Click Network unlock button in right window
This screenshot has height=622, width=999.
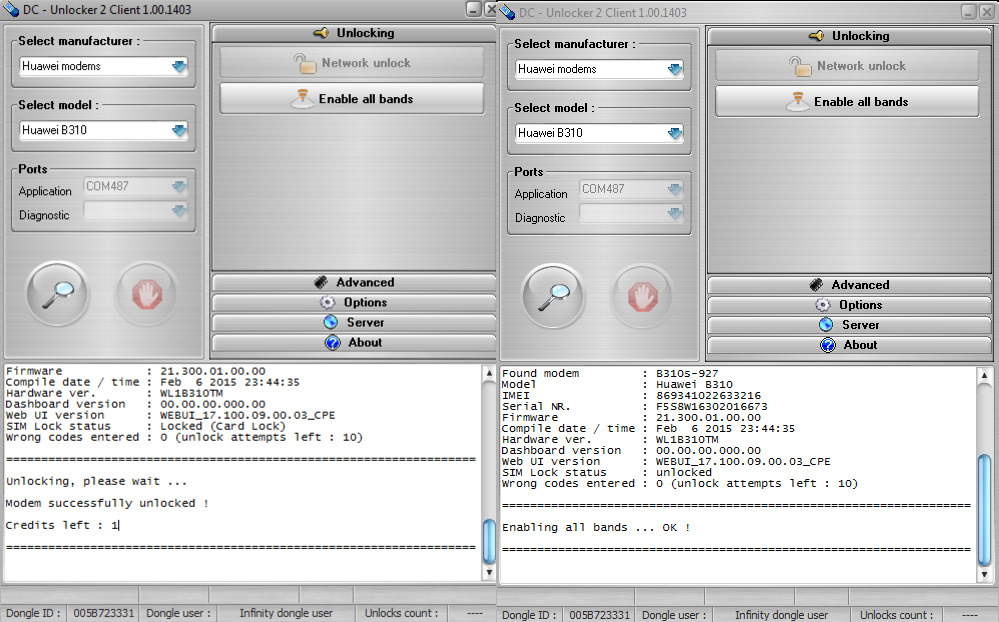pos(847,66)
